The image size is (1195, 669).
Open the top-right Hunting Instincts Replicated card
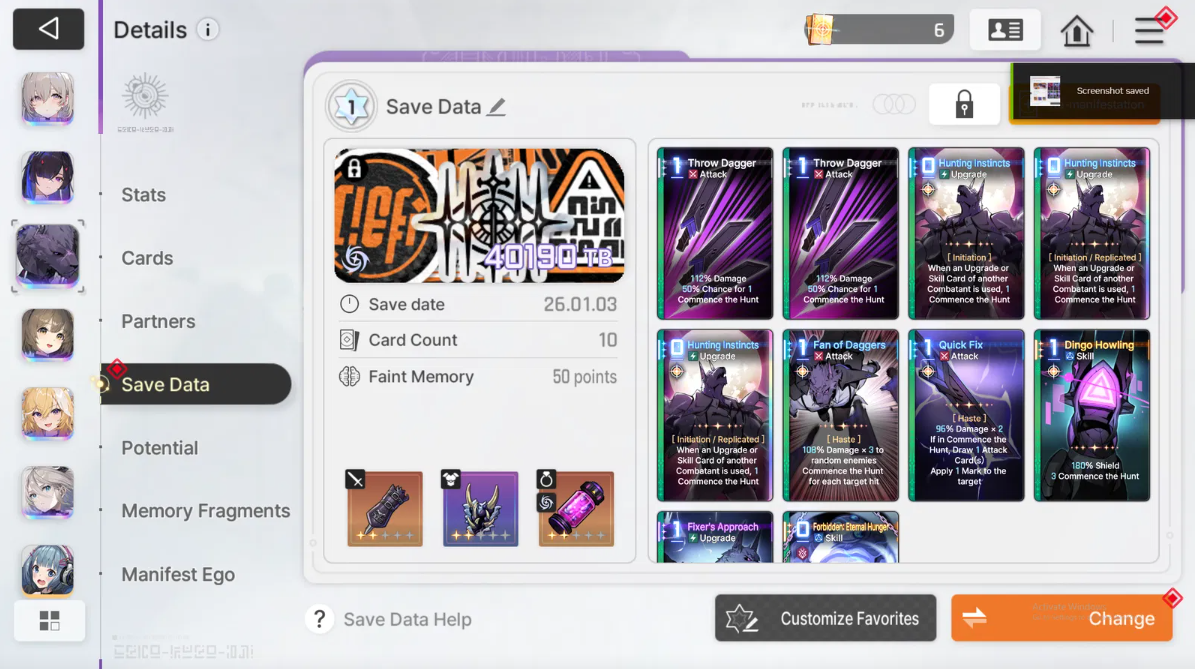[1092, 233]
